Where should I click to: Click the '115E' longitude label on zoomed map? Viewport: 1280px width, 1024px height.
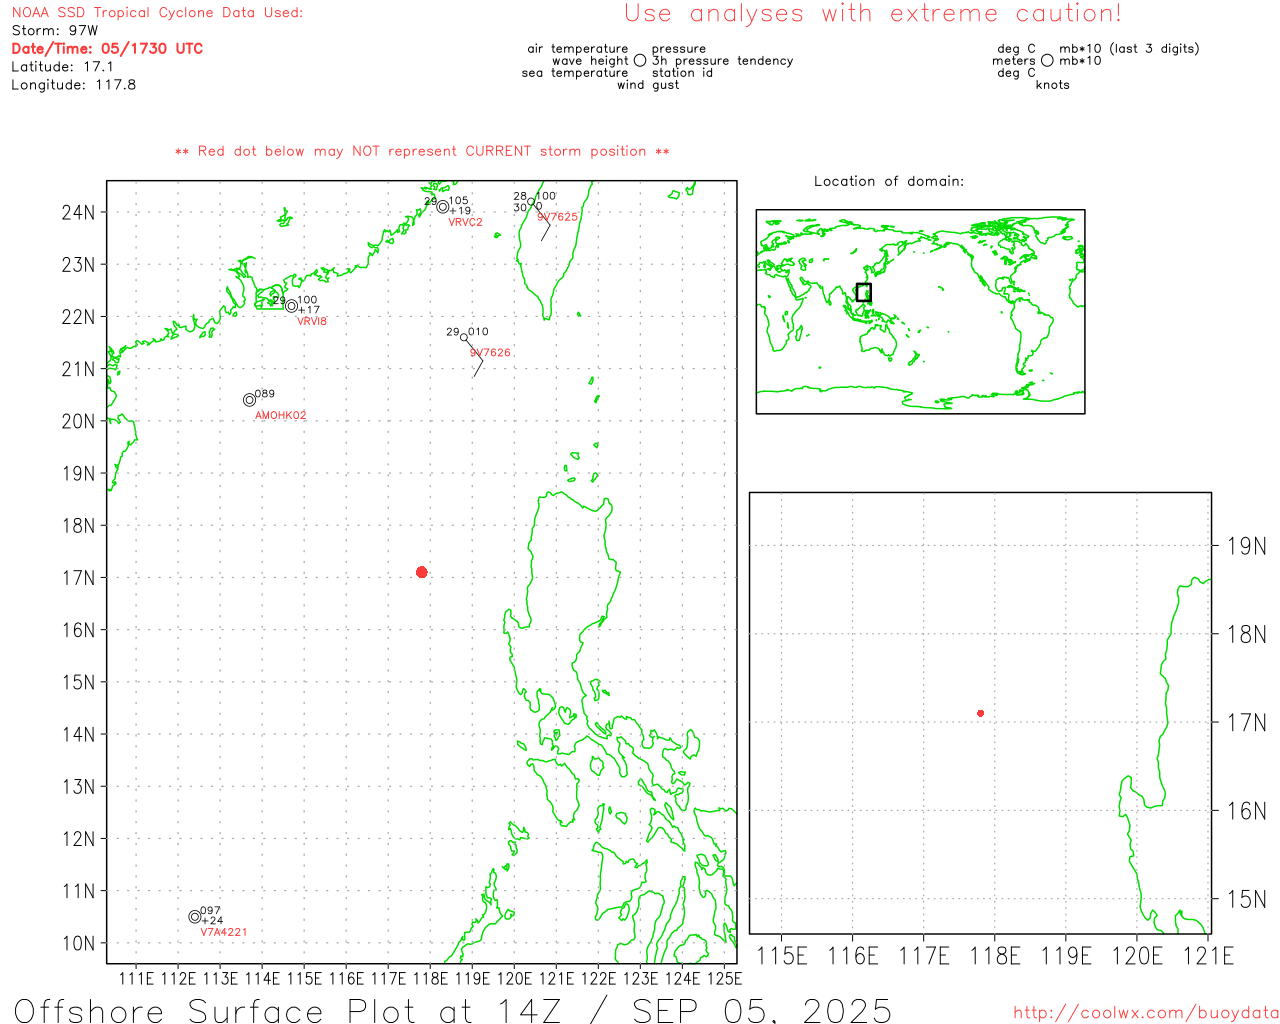click(x=782, y=956)
